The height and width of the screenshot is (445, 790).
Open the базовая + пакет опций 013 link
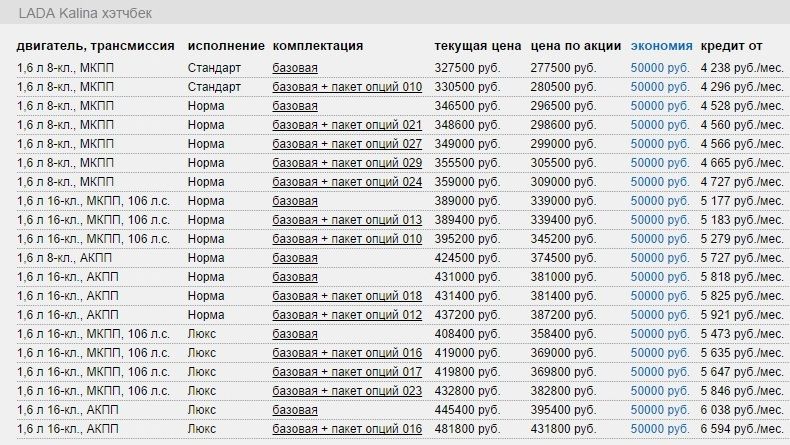(347, 220)
